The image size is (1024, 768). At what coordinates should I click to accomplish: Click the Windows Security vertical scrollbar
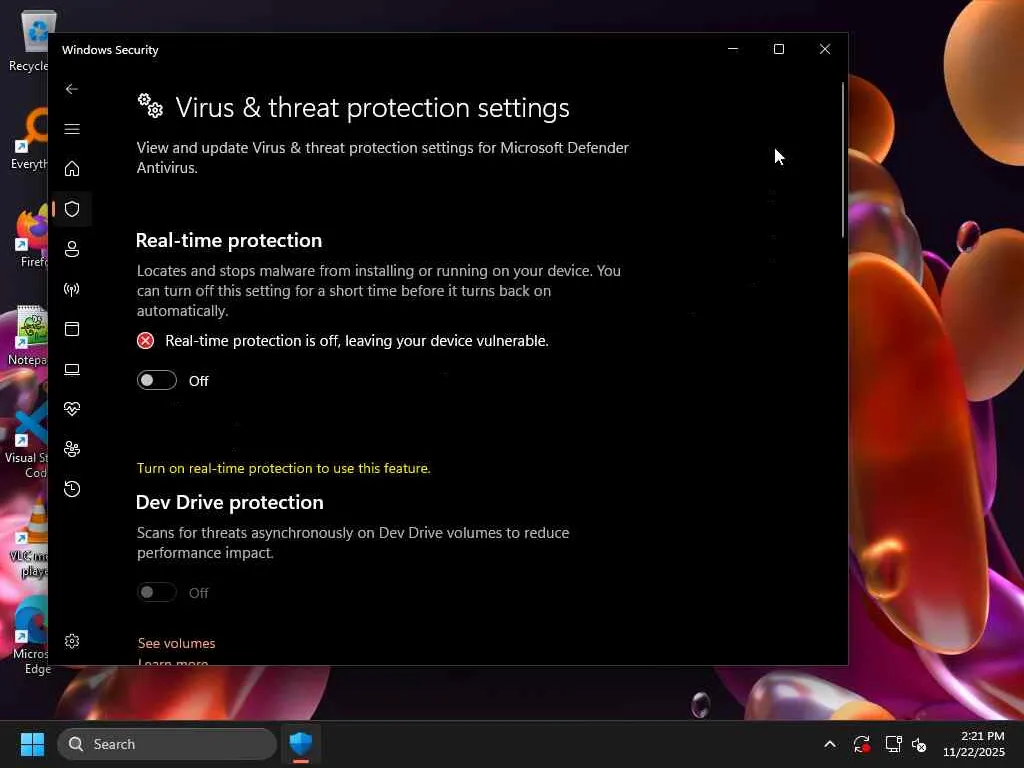[x=843, y=160]
